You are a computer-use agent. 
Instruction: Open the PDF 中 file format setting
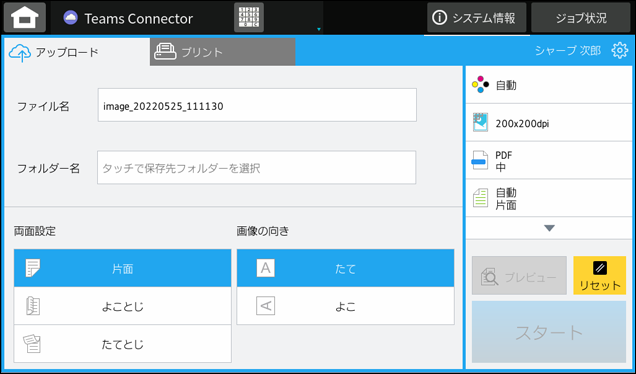(549, 161)
